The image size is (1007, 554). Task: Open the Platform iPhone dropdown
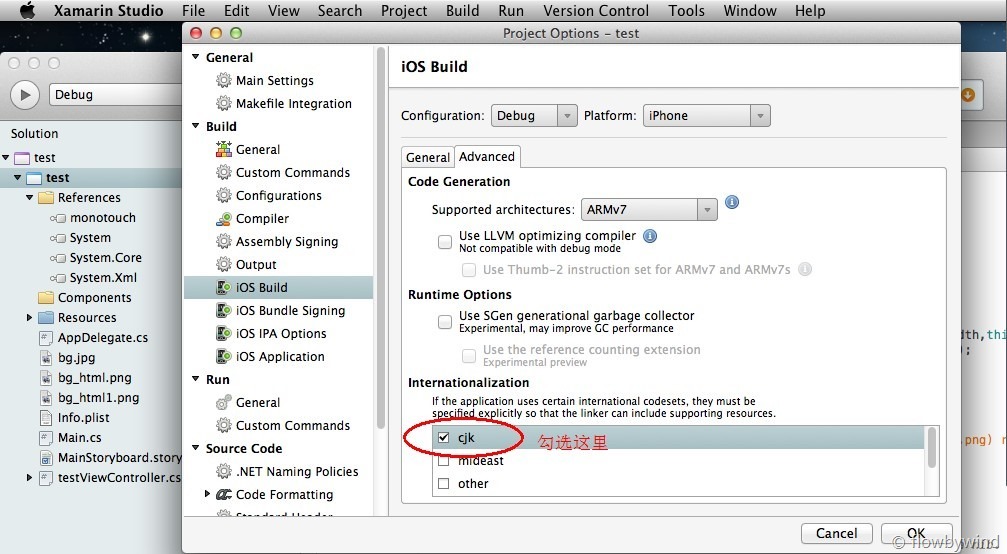[x=706, y=116]
